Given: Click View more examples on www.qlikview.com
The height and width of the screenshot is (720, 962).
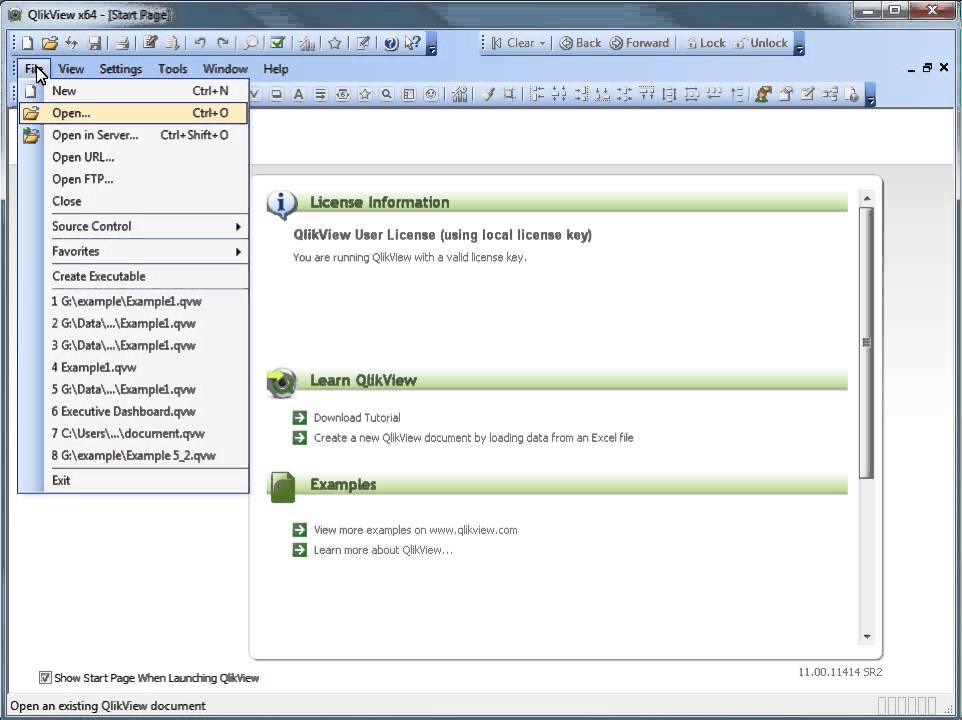Looking at the screenshot, I should [x=415, y=530].
